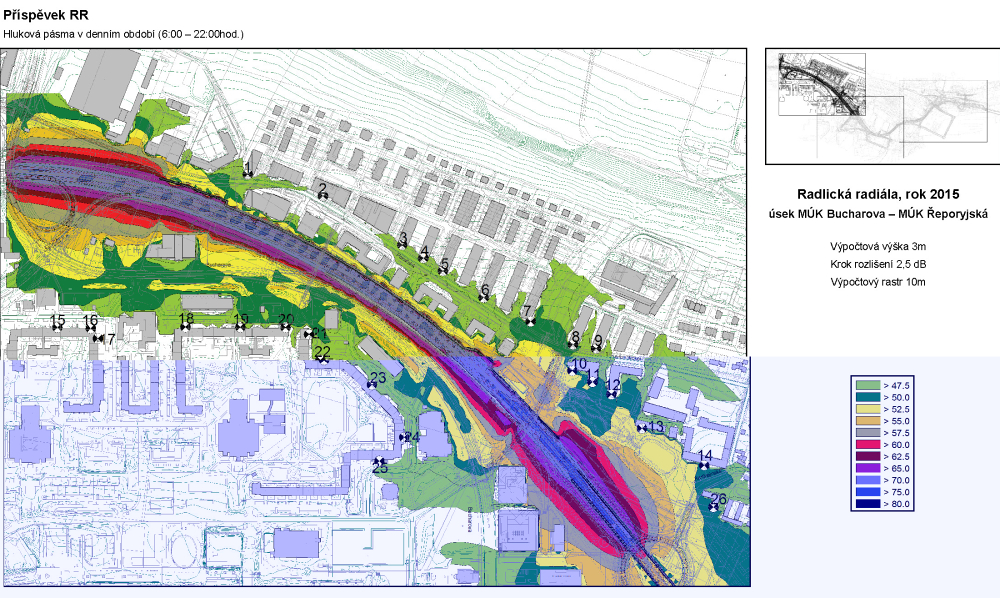The height and width of the screenshot is (598, 1000).
Task: Click measurement point marker 23
Action: 372,385
